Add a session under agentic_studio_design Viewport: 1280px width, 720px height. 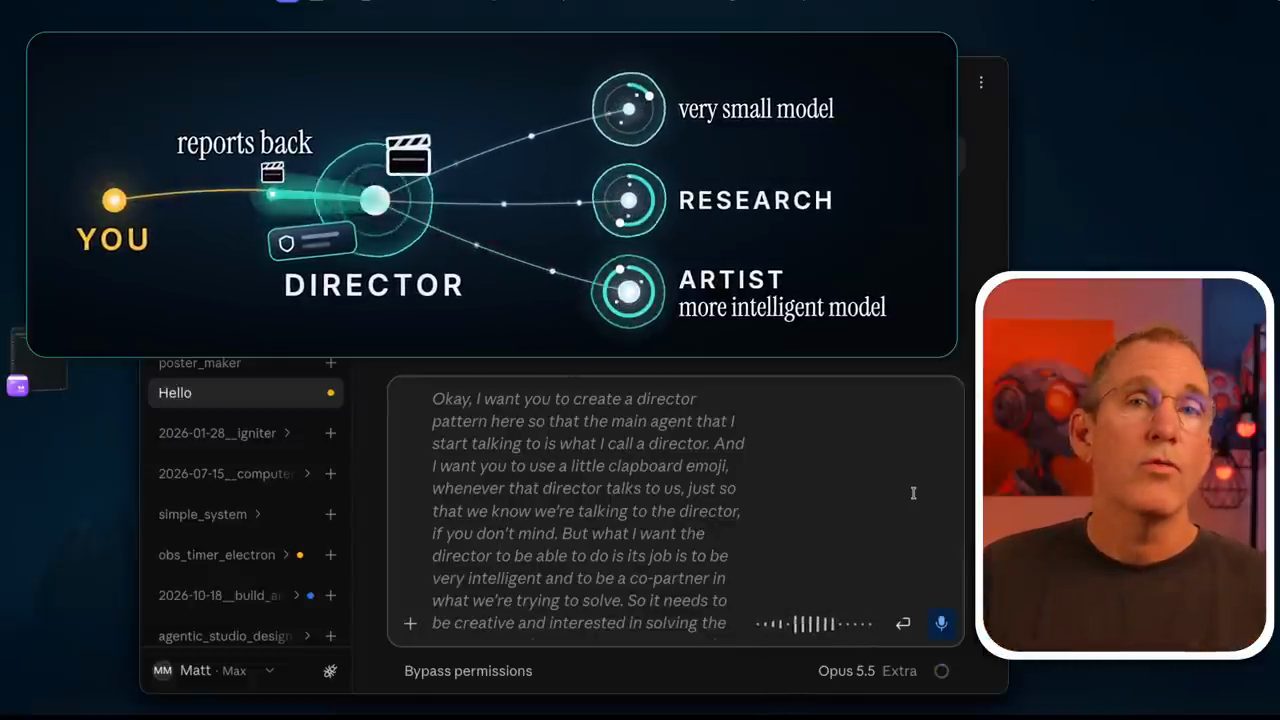(331, 636)
